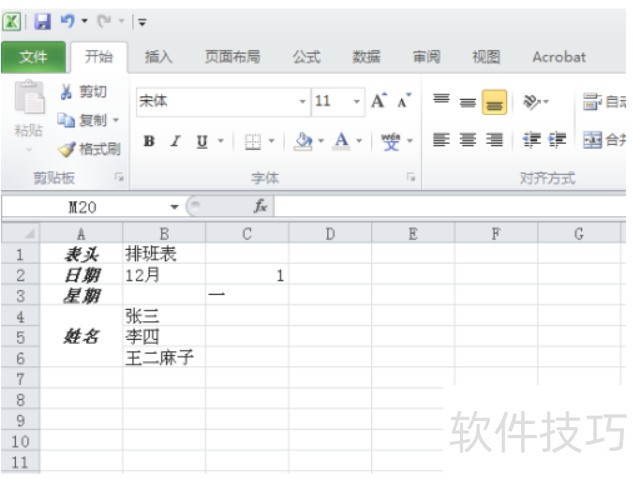633x479 pixels.
Task: Apply fill color bucket
Action: click(304, 141)
